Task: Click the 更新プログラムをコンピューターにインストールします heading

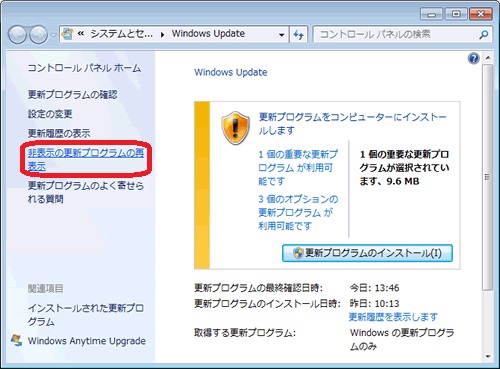Action: click(x=352, y=123)
